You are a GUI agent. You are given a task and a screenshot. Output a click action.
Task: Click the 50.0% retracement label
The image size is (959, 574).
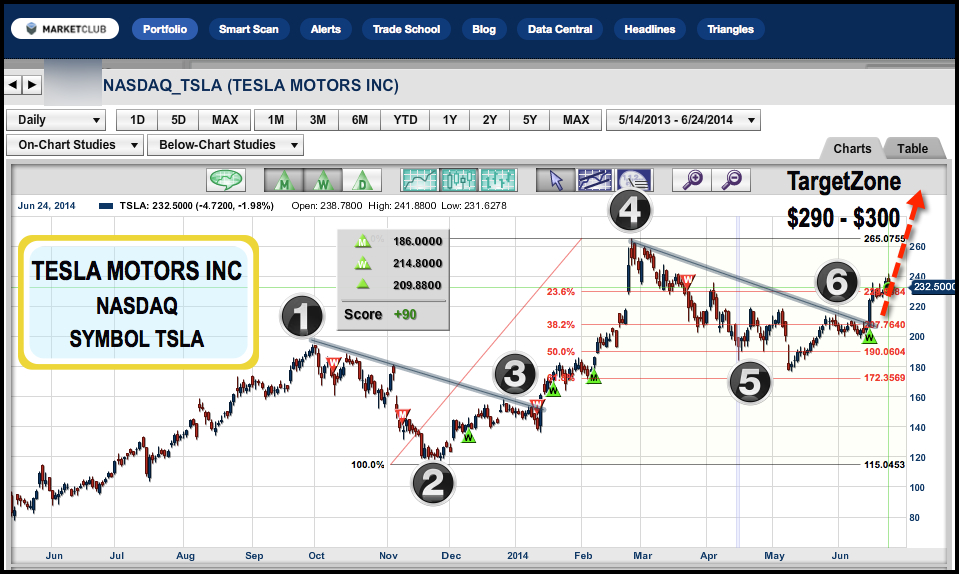point(561,351)
